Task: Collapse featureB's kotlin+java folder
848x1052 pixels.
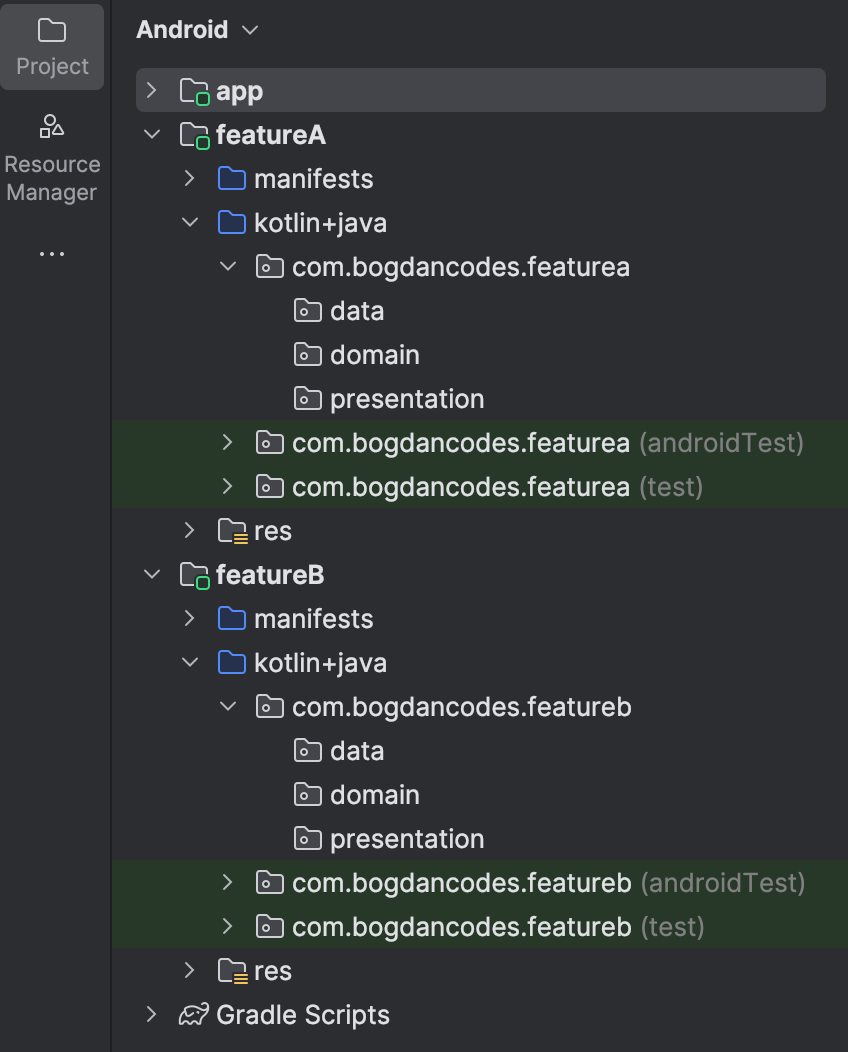Action: [191, 662]
